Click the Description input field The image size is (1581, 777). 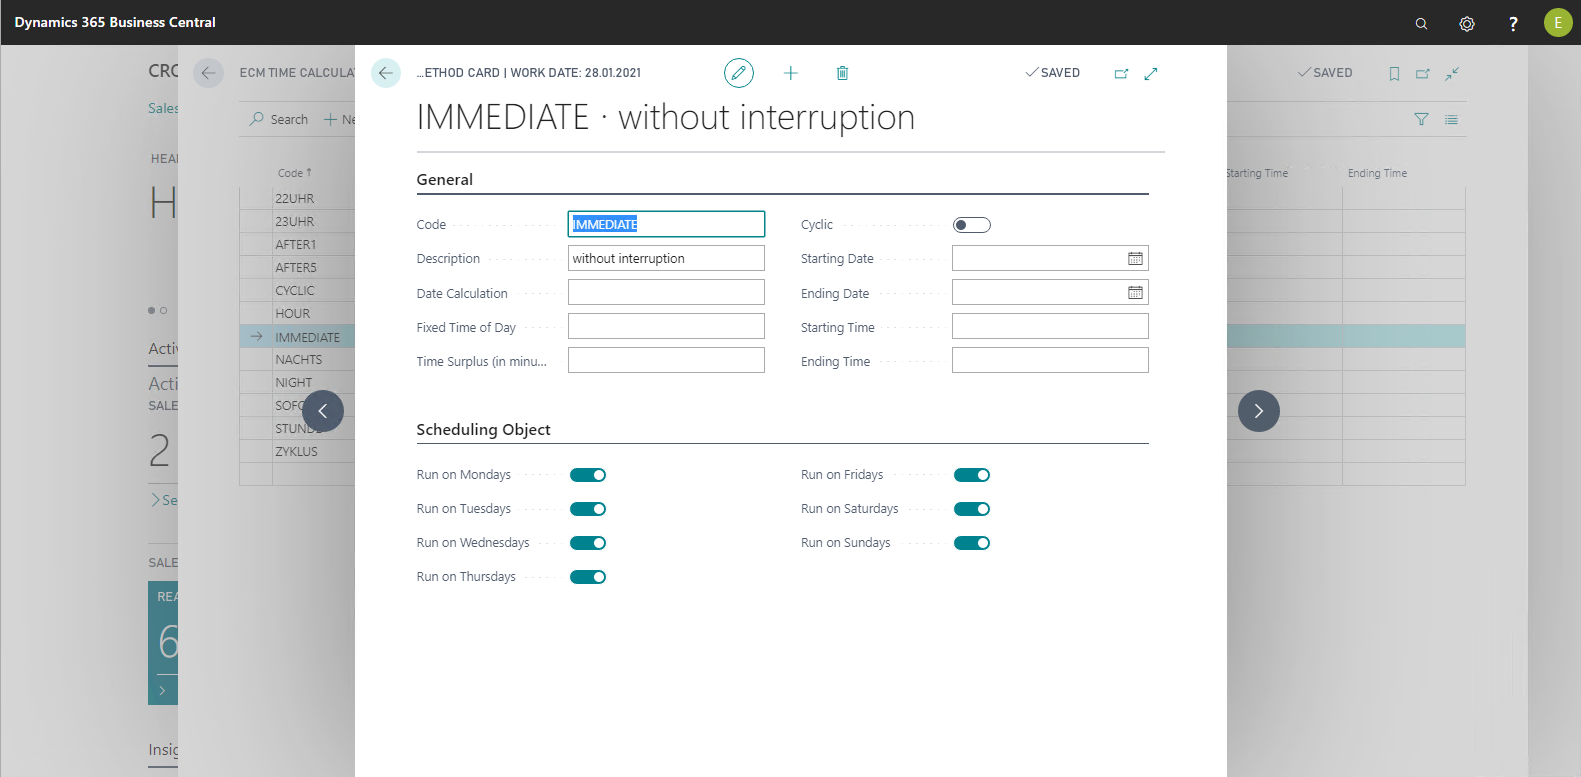tap(666, 259)
